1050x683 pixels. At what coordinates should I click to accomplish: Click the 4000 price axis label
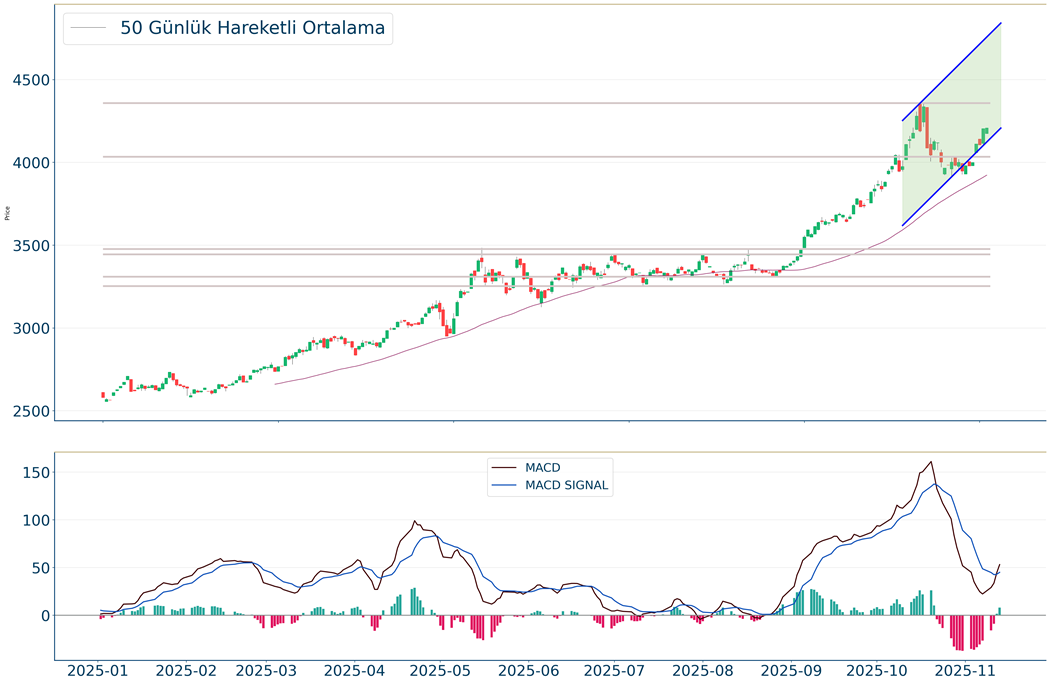(31, 163)
